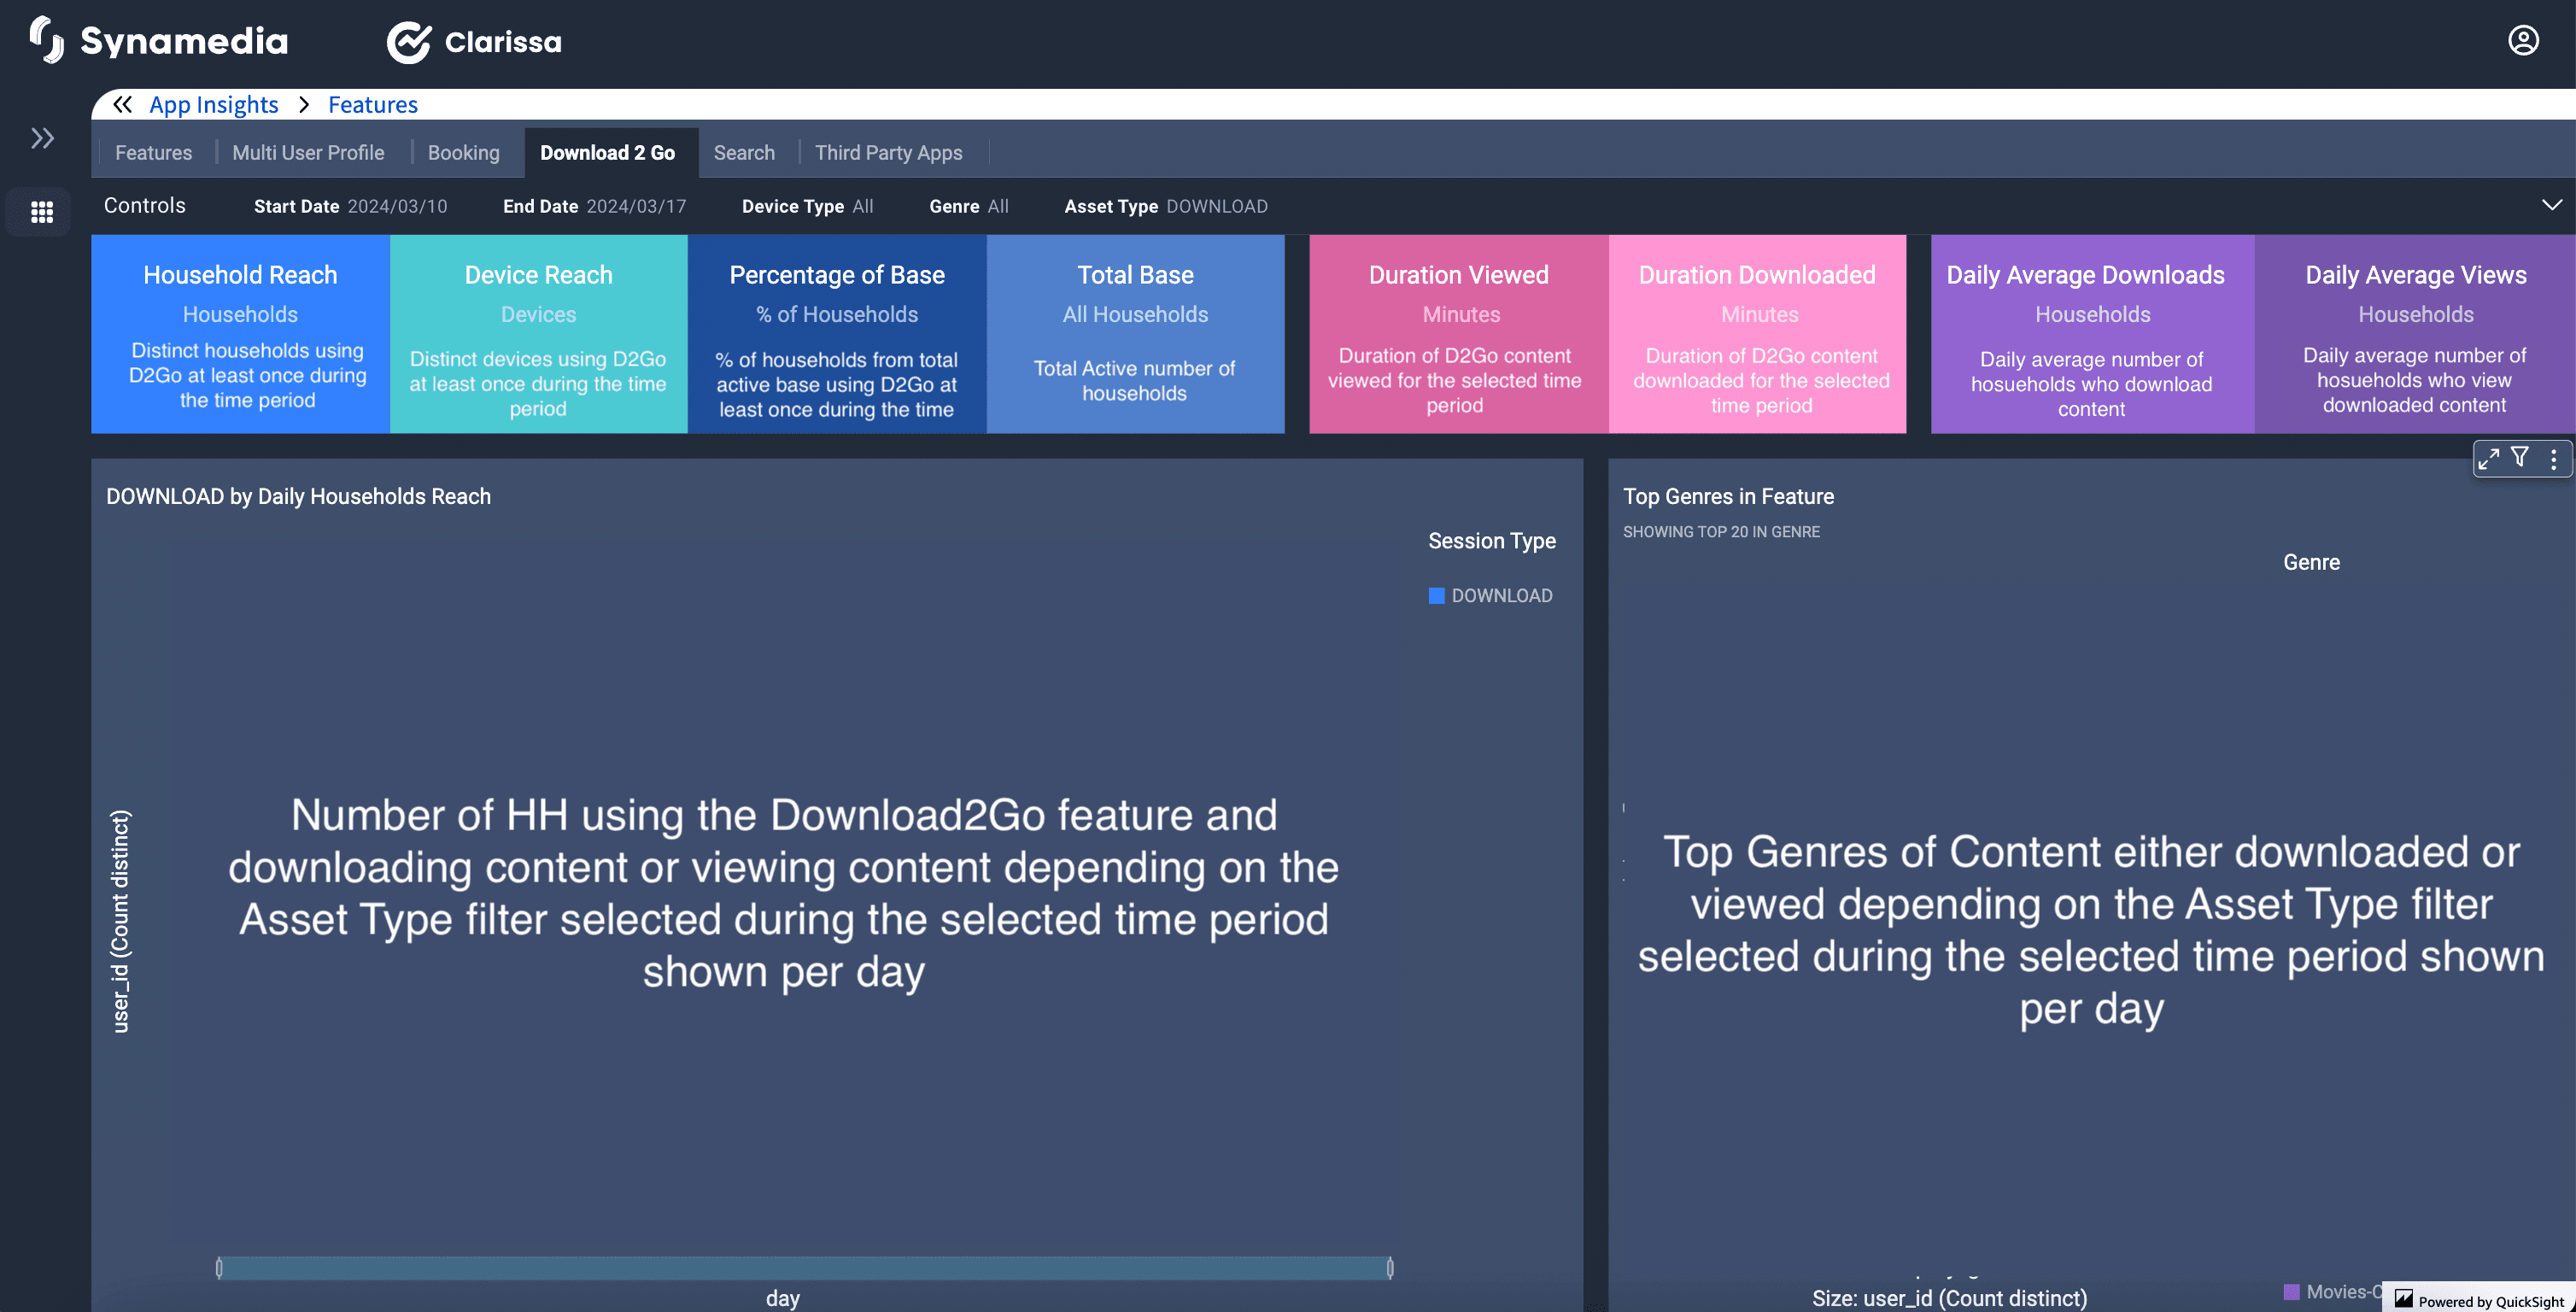Open the filter icon on Top Genres visual
The height and width of the screenshot is (1312, 2576).
pos(2520,458)
